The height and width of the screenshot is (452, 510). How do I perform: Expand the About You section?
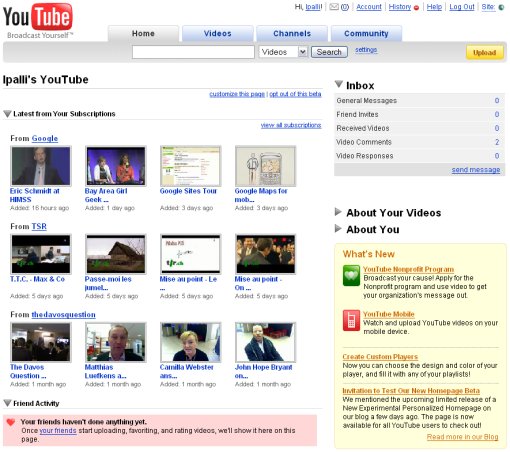click(338, 228)
